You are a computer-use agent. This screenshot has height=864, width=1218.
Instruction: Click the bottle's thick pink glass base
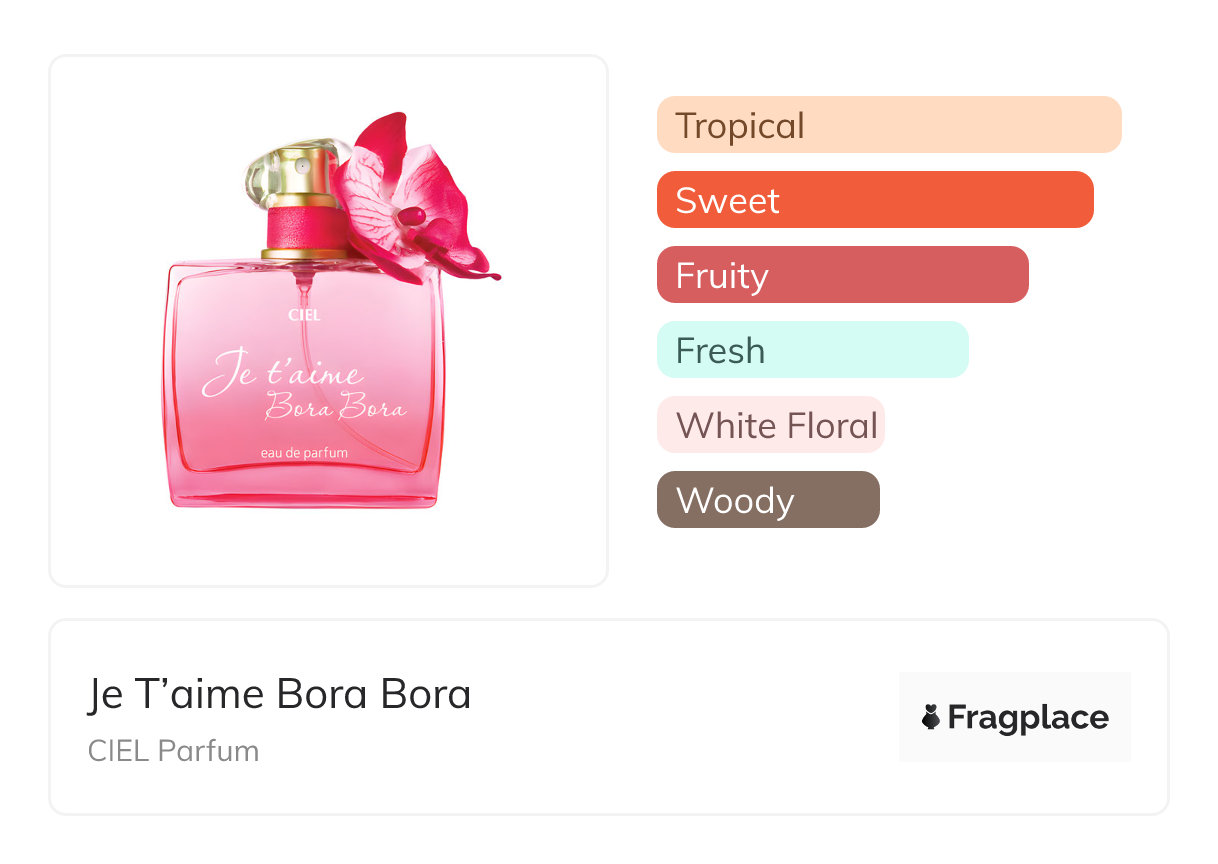pyautogui.click(x=304, y=492)
